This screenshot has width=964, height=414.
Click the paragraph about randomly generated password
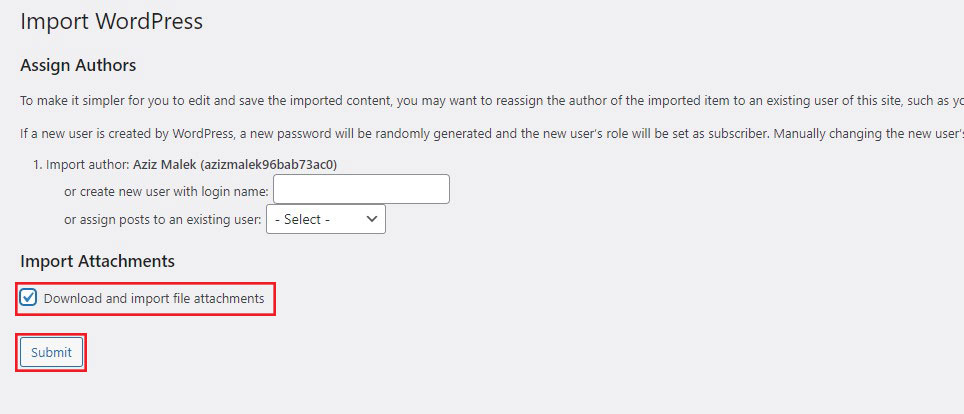[492, 133]
